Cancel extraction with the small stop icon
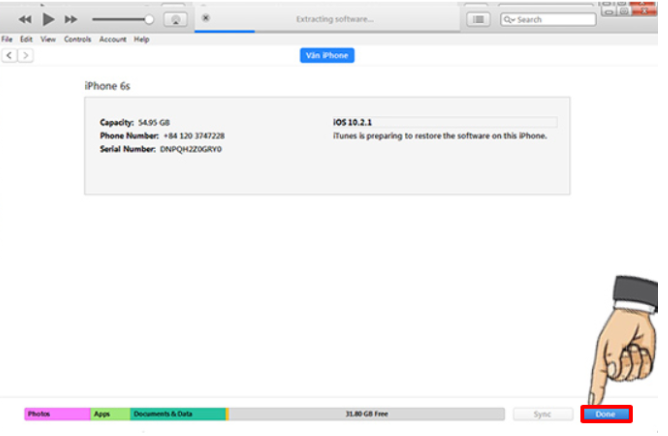668x436 pixels. click(x=205, y=18)
